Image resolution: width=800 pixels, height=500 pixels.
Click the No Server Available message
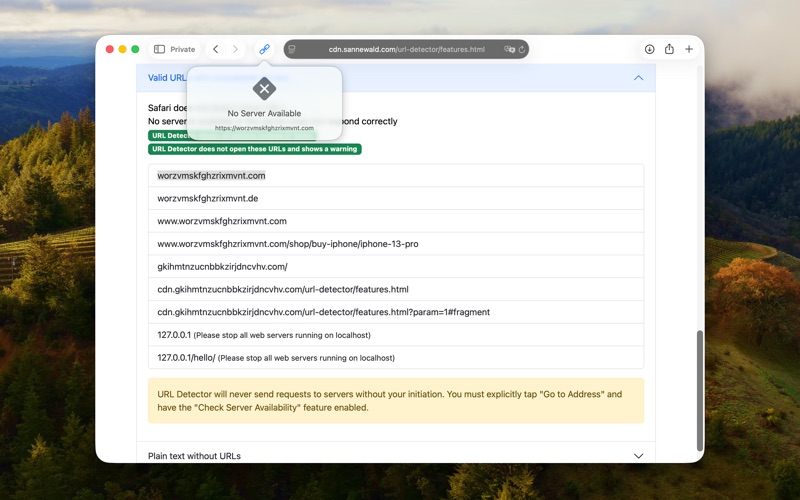264,113
